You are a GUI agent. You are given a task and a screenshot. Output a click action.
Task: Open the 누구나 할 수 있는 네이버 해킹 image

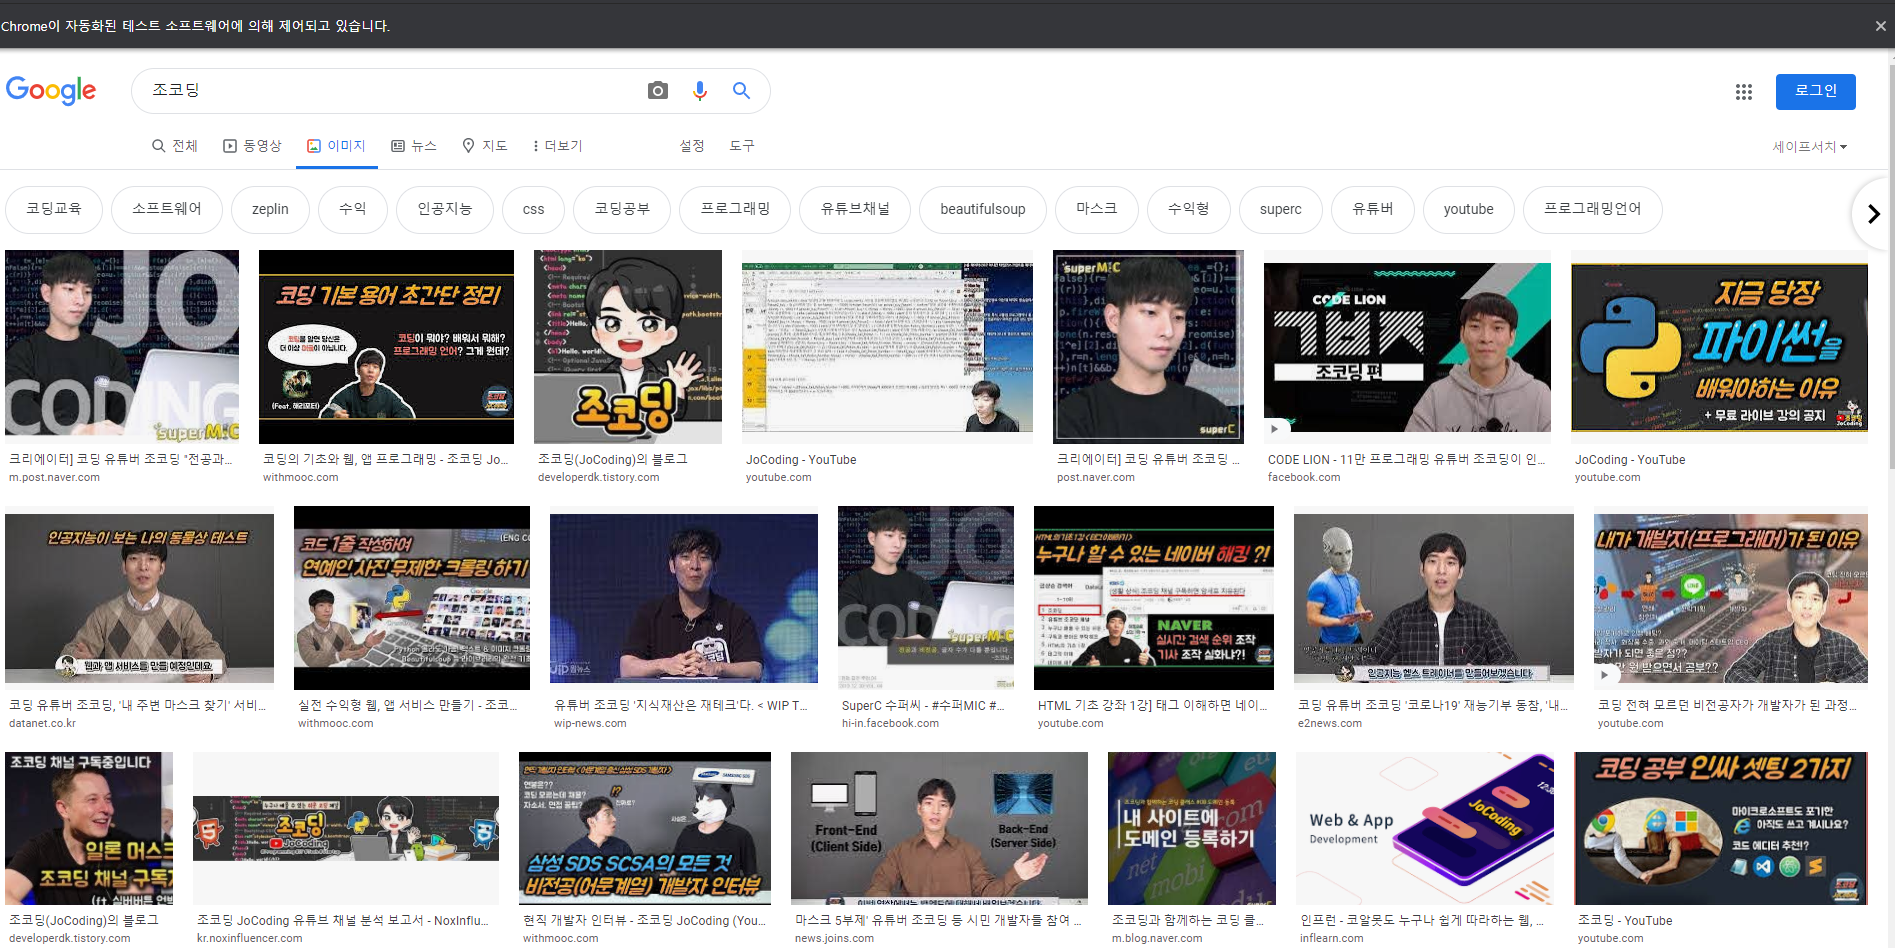(1154, 598)
